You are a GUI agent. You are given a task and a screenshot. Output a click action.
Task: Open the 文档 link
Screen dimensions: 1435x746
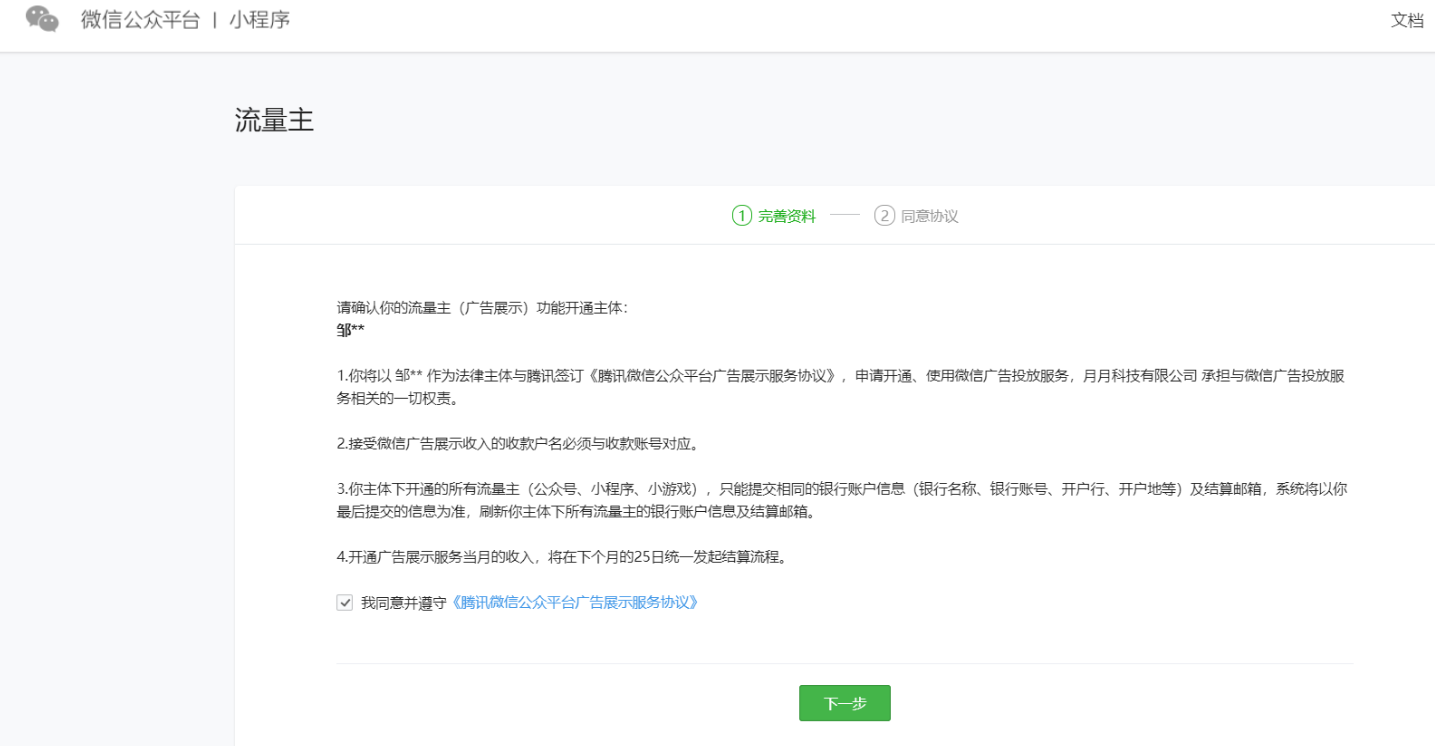[x=1407, y=20]
